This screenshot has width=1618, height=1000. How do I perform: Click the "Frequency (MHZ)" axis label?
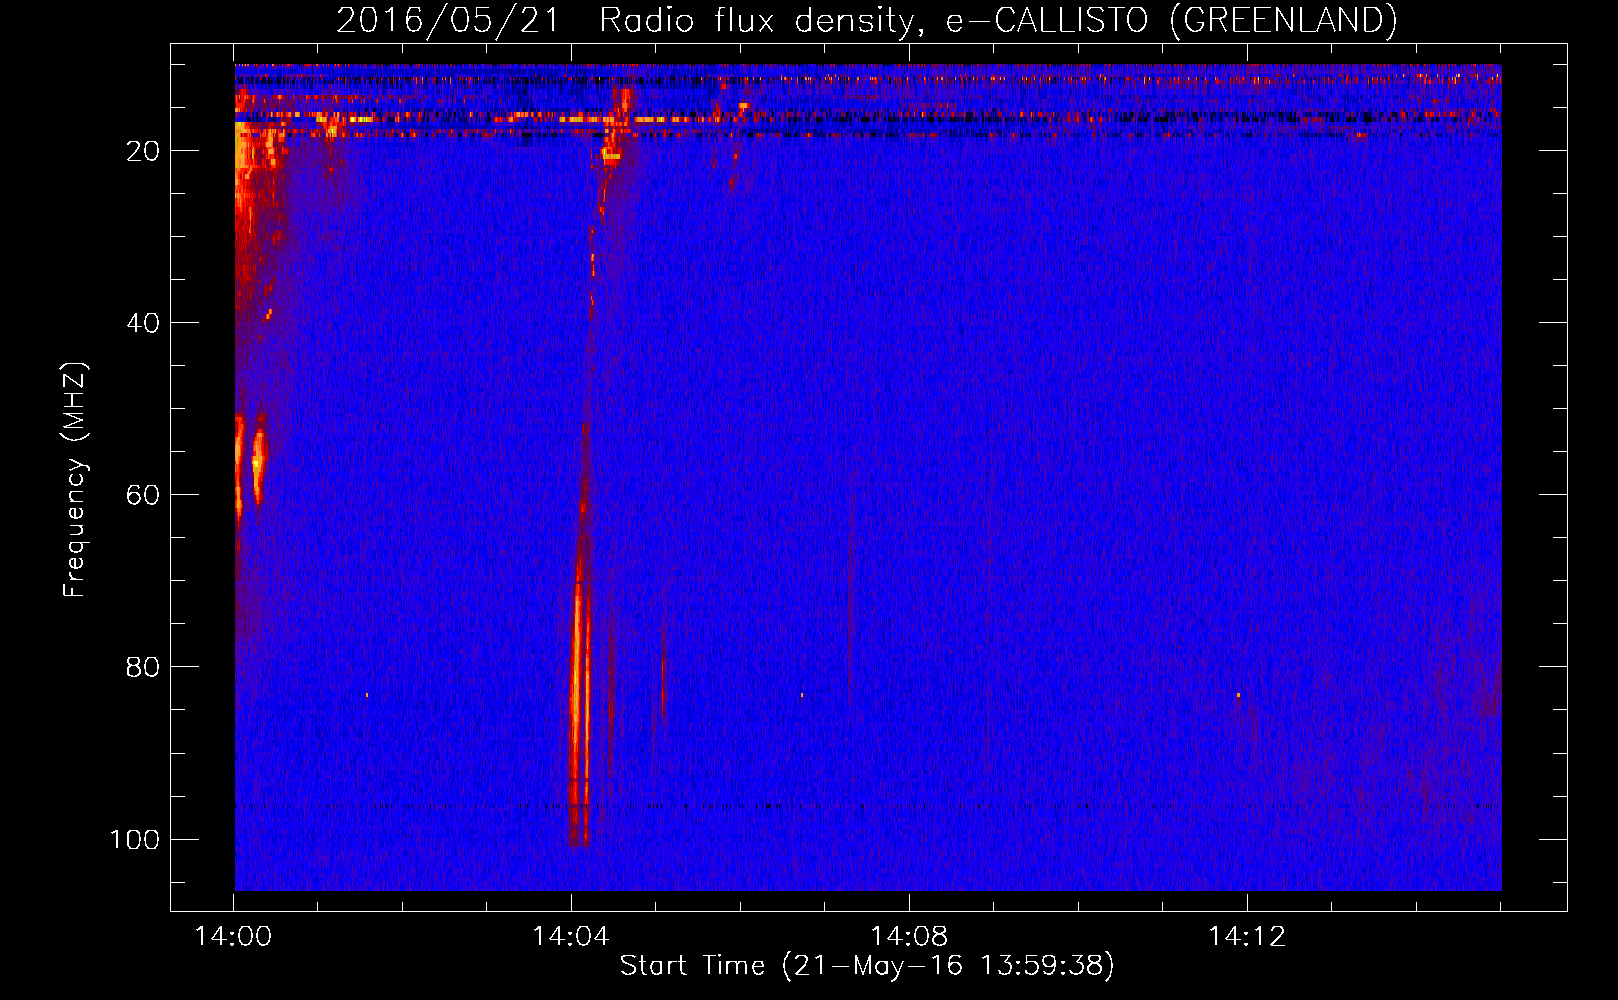(75, 480)
